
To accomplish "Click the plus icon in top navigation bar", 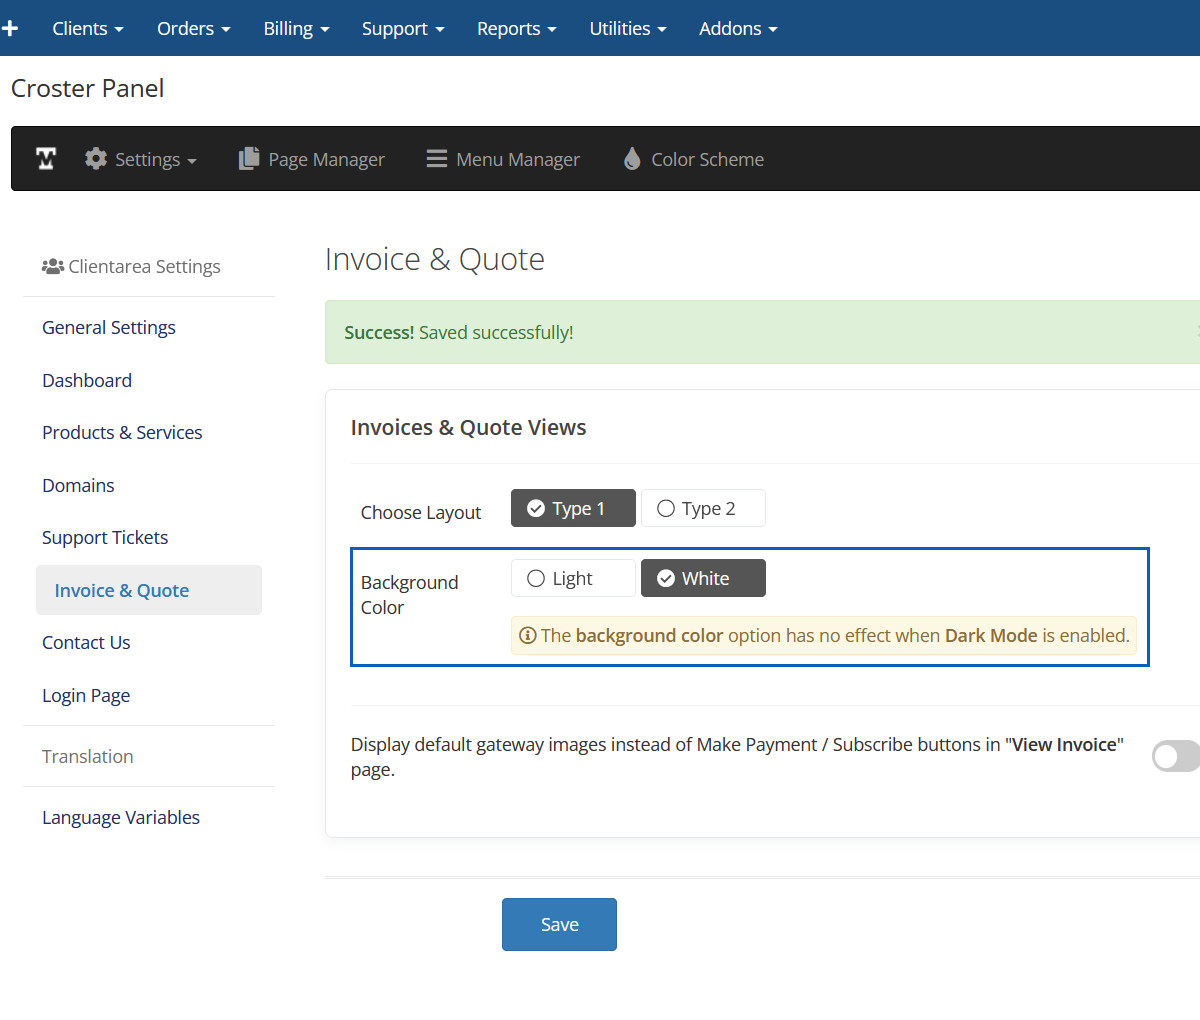I will tap(10, 28).
